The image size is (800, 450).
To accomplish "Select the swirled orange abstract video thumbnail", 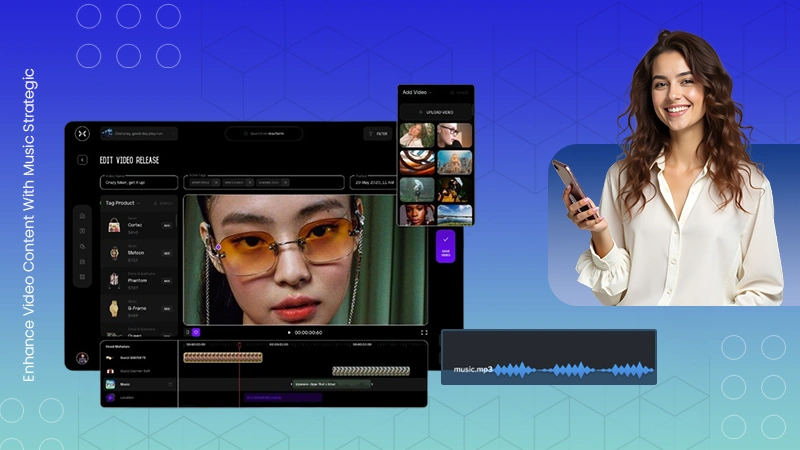I will tap(417, 162).
